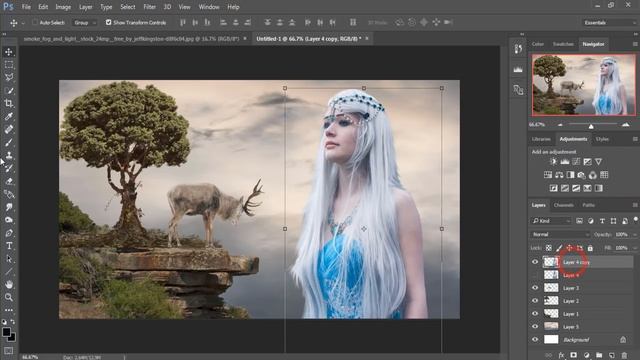Add an Invert adjustment
The width and height of the screenshot is (640, 360).
(553, 188)
